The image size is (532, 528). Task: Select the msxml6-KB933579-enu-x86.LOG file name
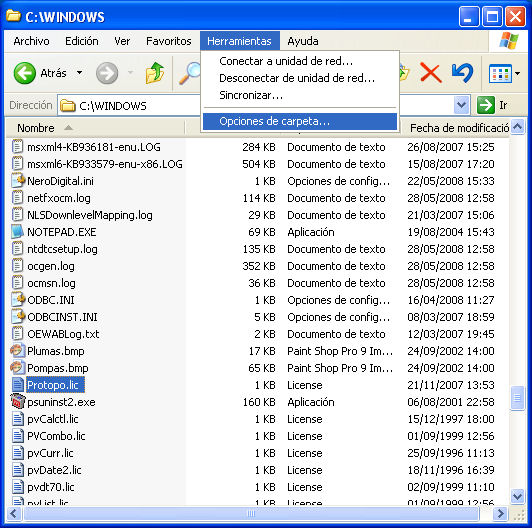coord(105,164)
